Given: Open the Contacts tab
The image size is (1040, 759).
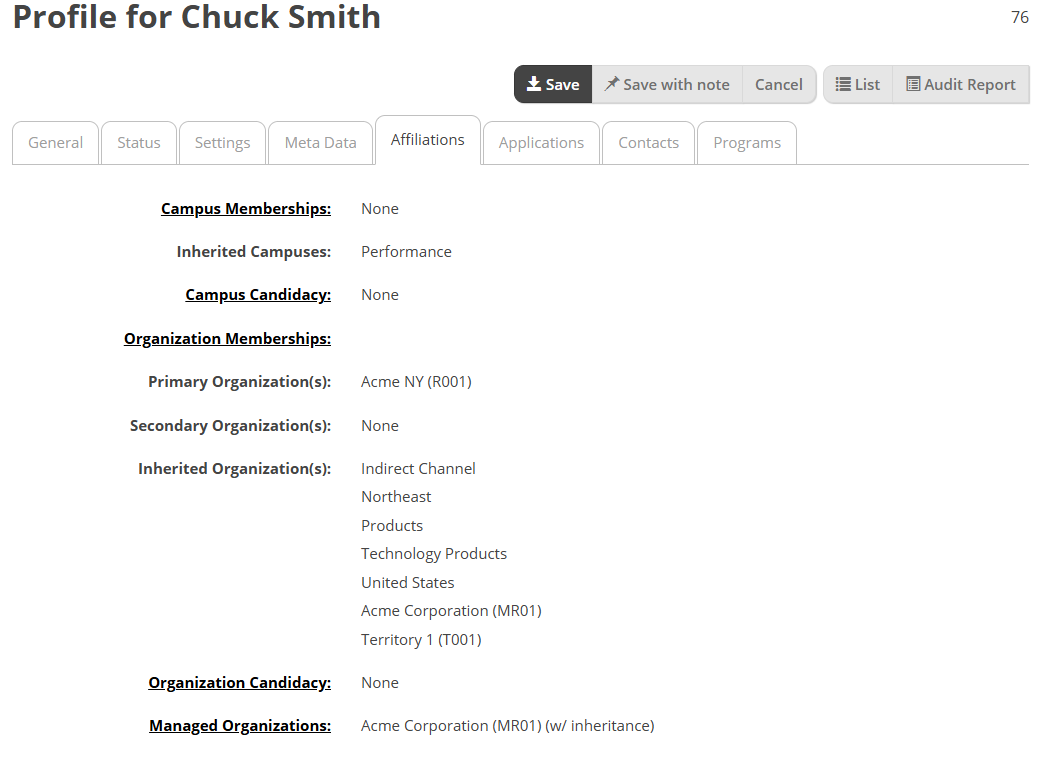Looking at the screenshot, I should (649, 143).
